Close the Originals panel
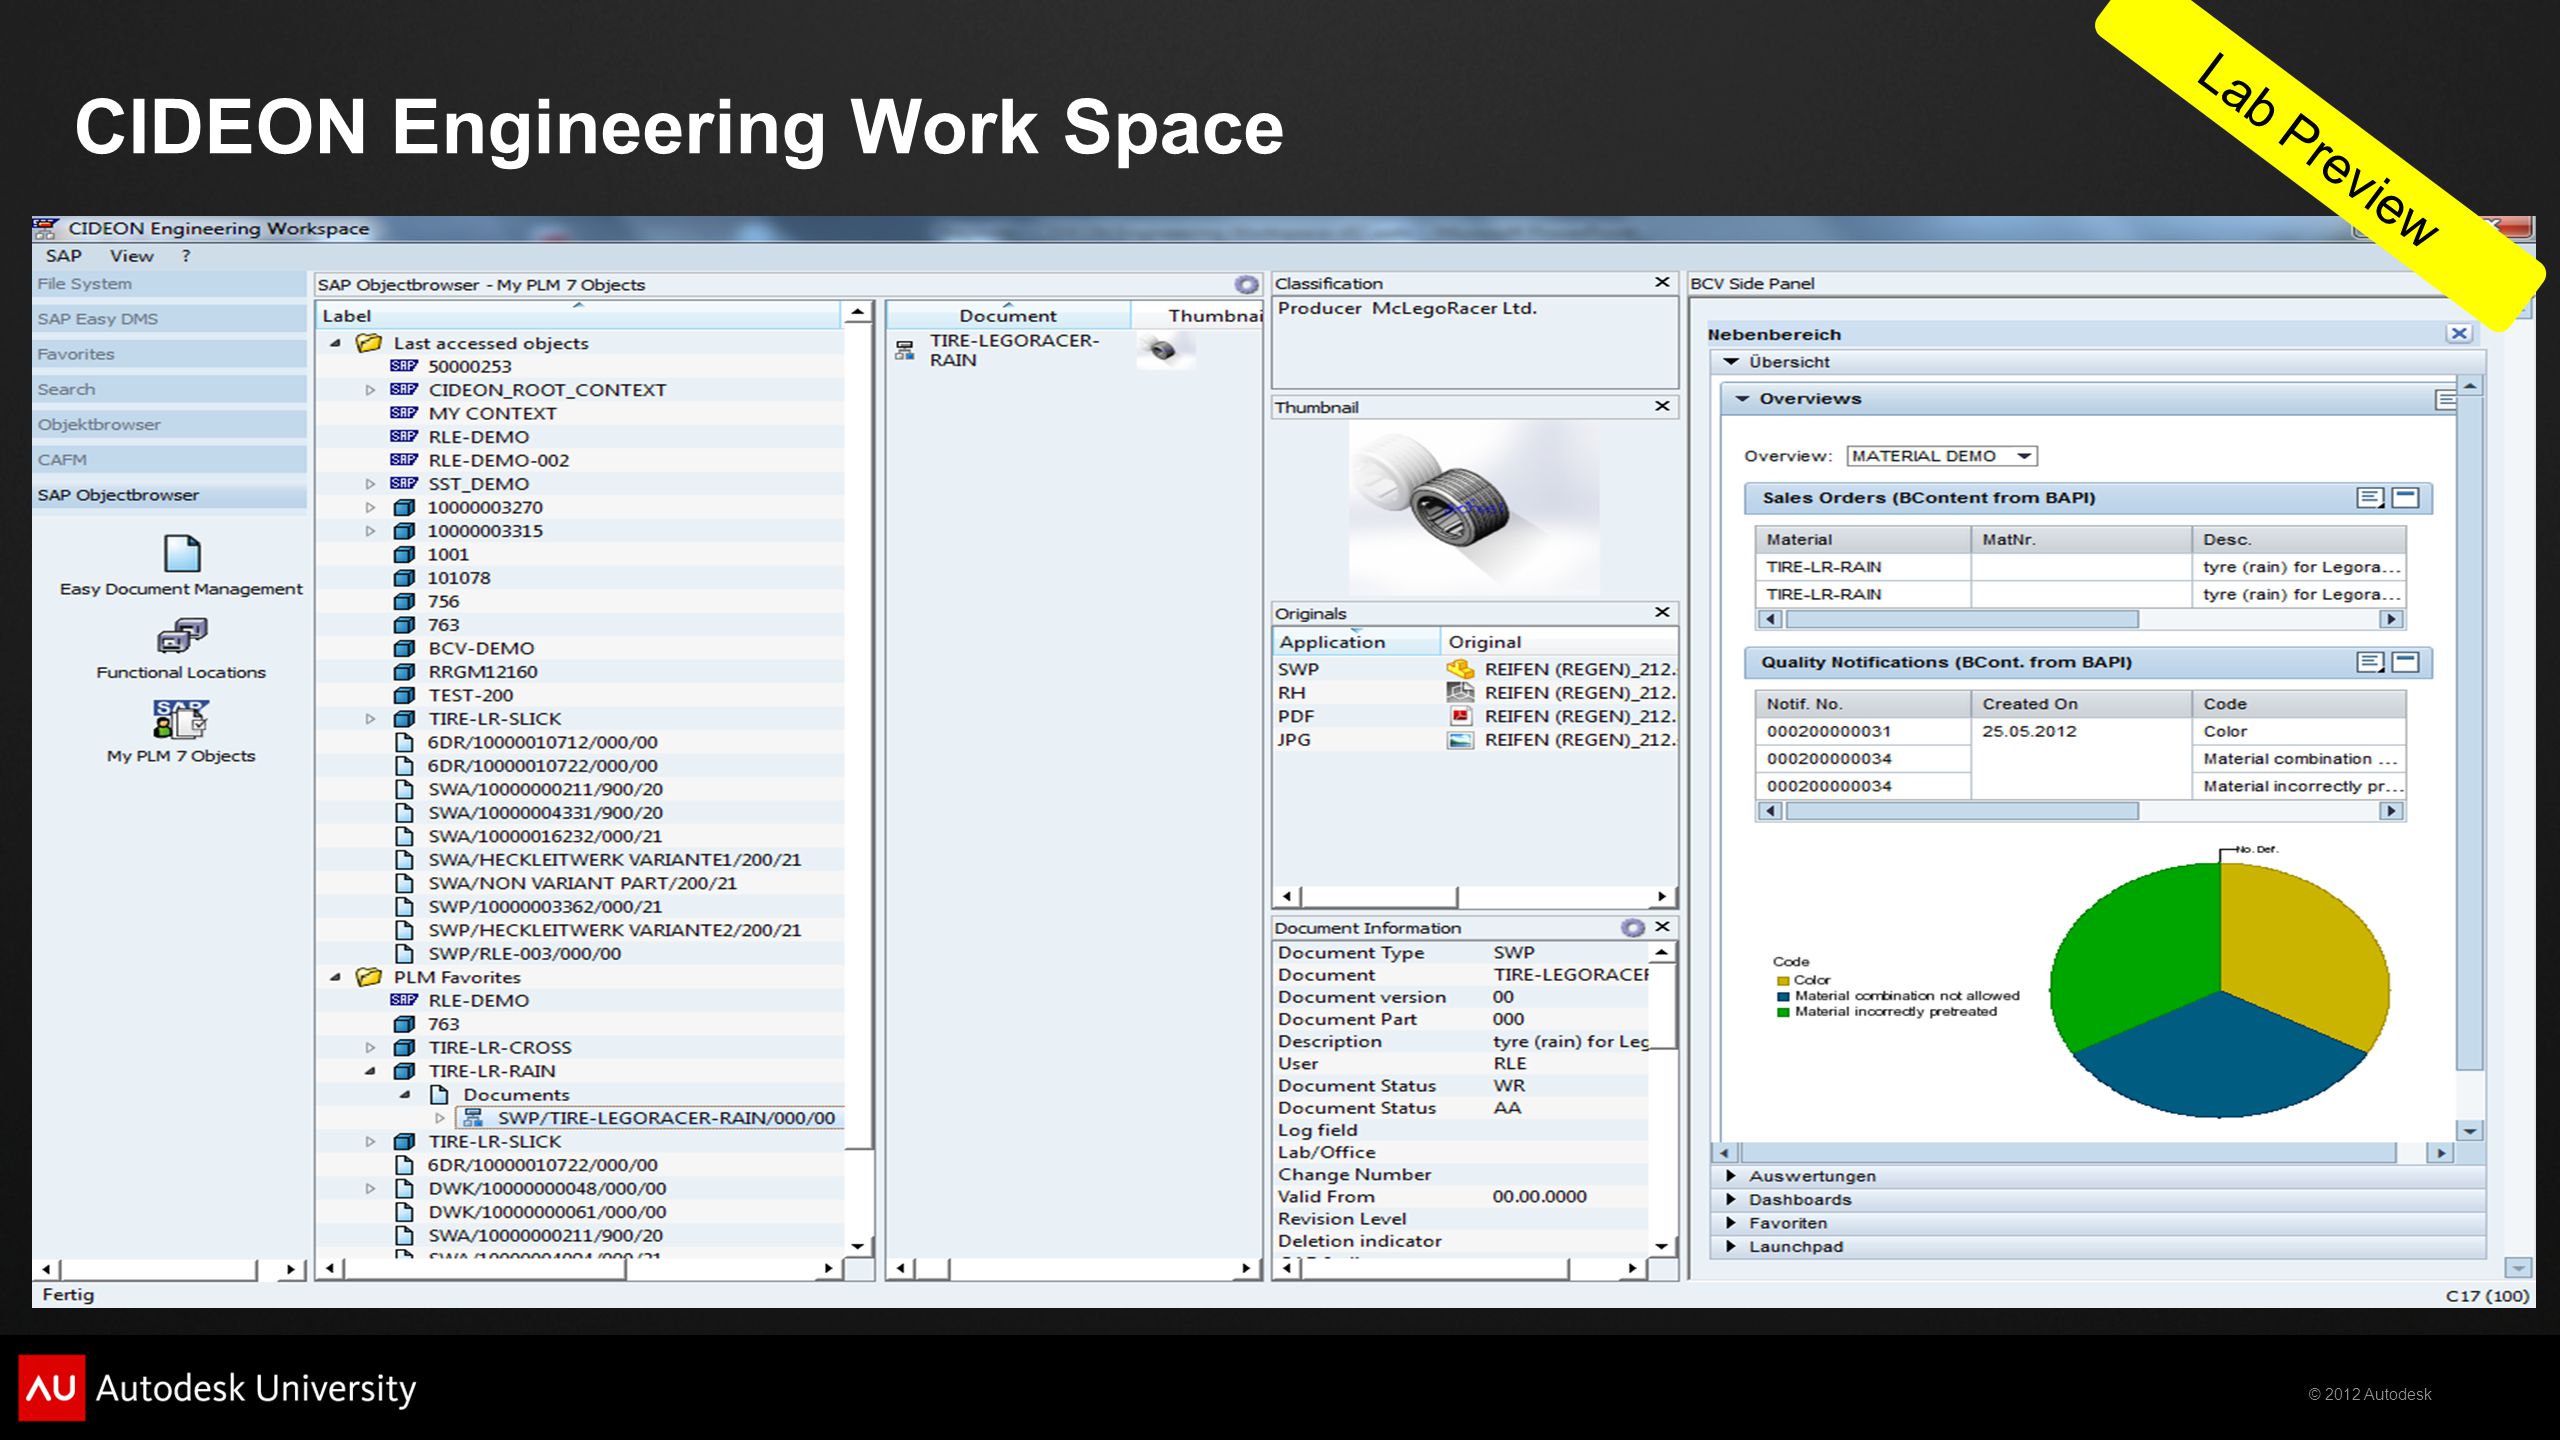The width and height of the screenshot is (2560, 1440). tap(1662, 612)
